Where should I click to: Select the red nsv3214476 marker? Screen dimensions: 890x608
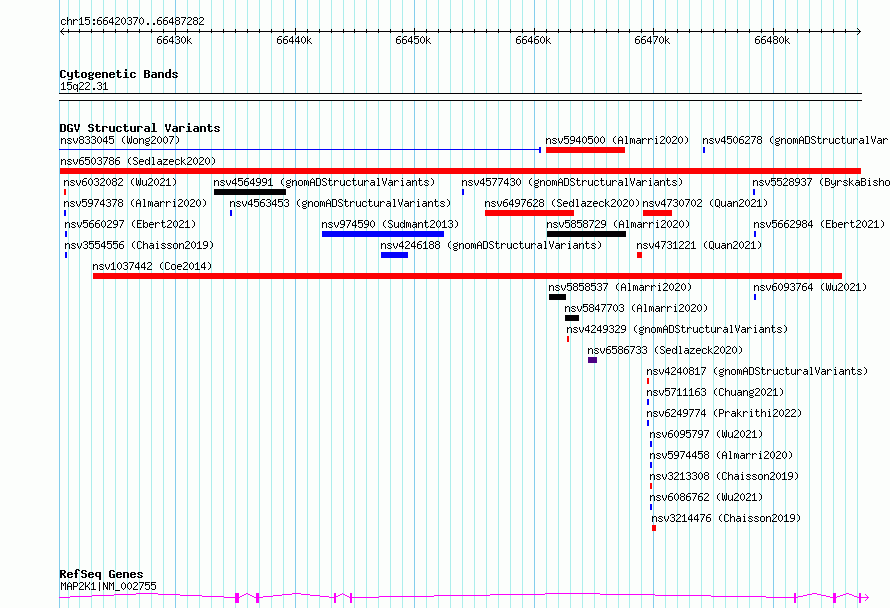point(654,528)
